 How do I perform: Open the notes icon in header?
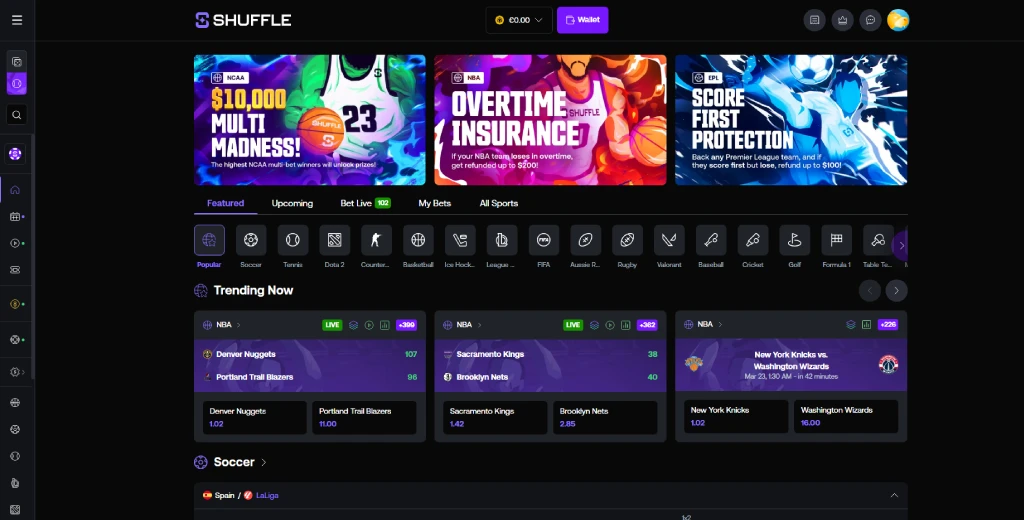[814, 20]
